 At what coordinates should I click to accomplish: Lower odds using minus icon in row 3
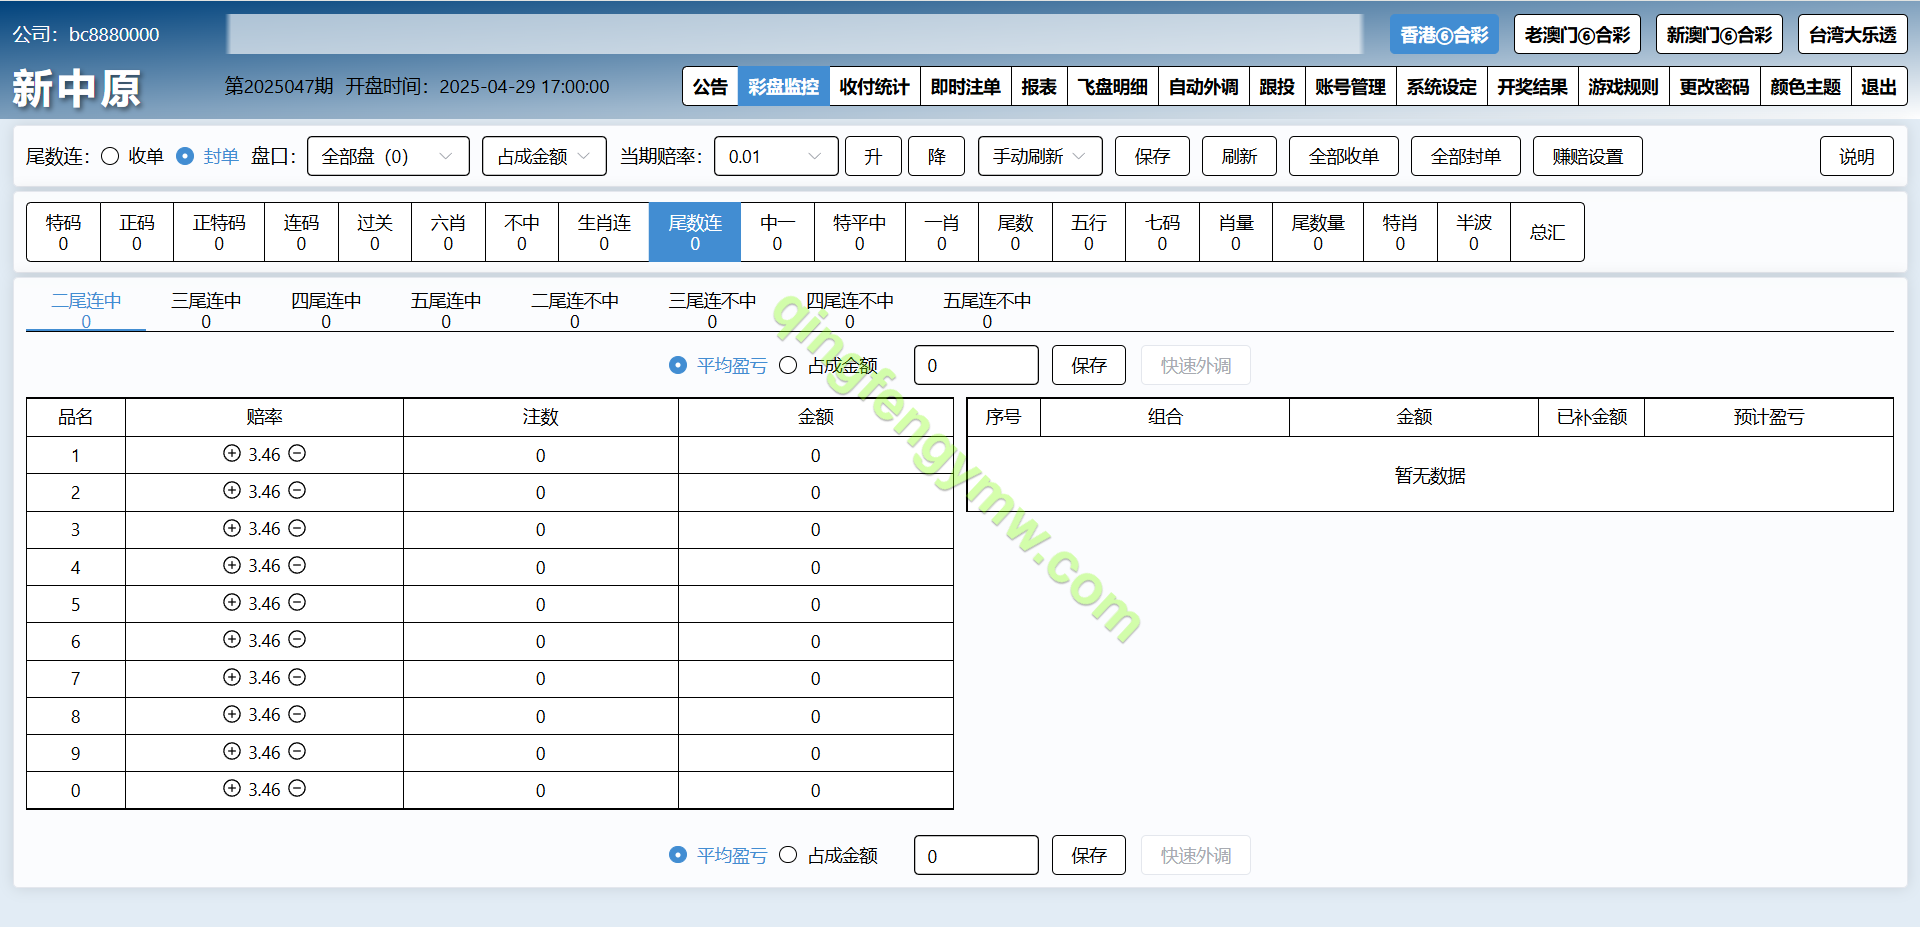297,528
